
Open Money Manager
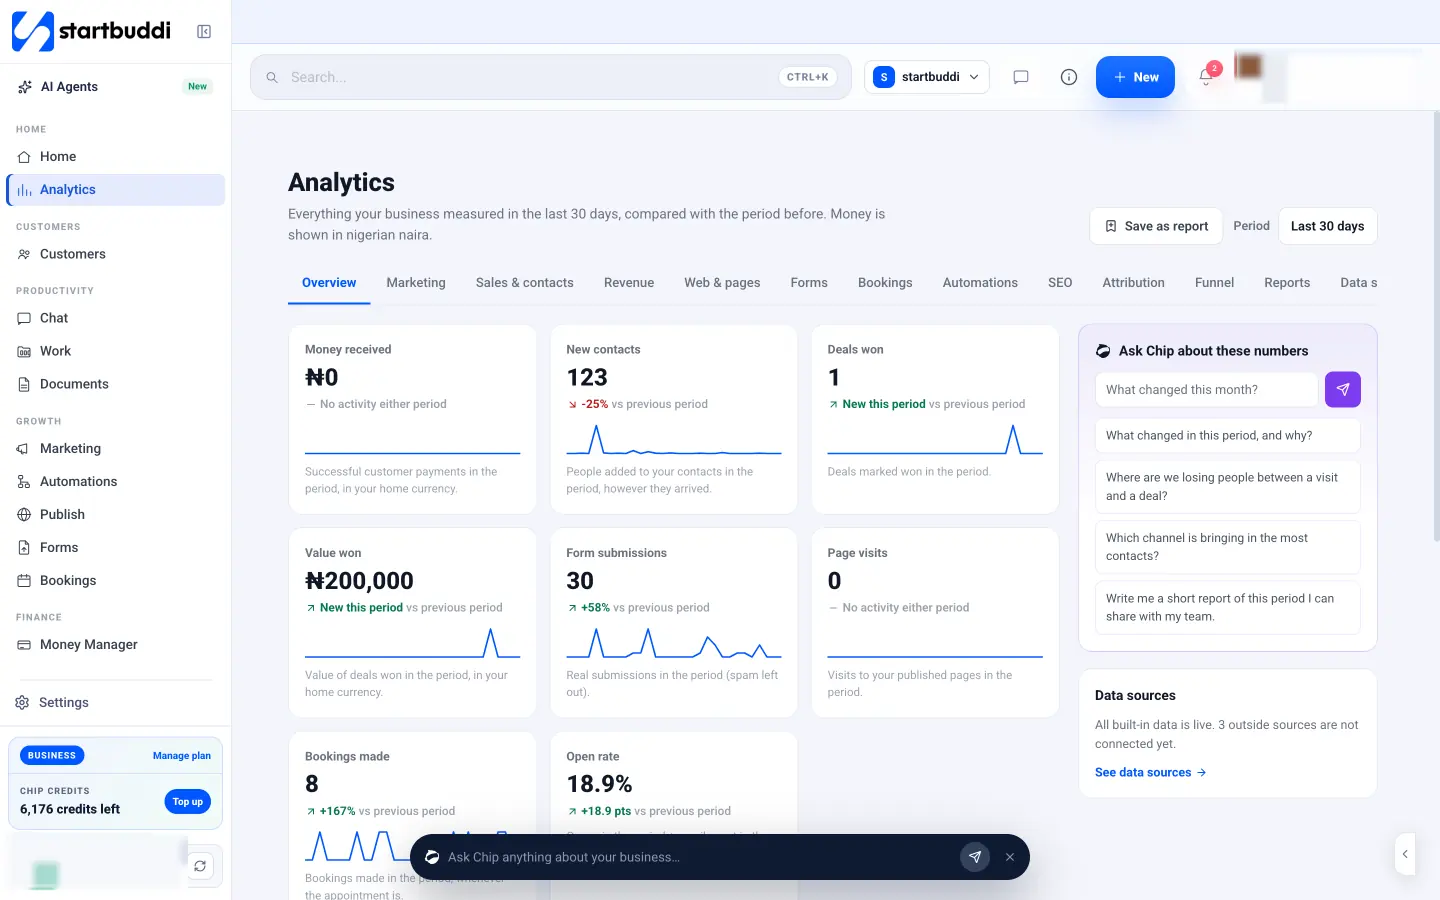(115, 645)
